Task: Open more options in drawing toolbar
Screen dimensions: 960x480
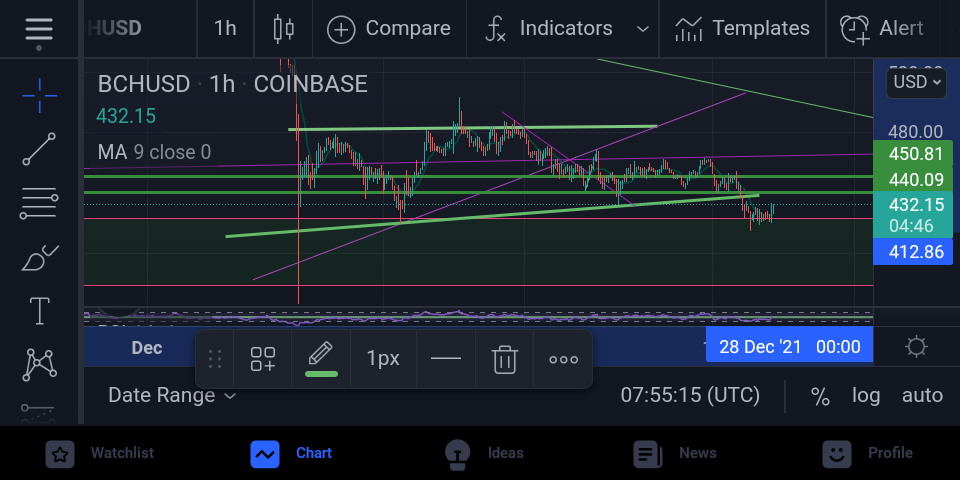Action: click(x=563, y=359)
